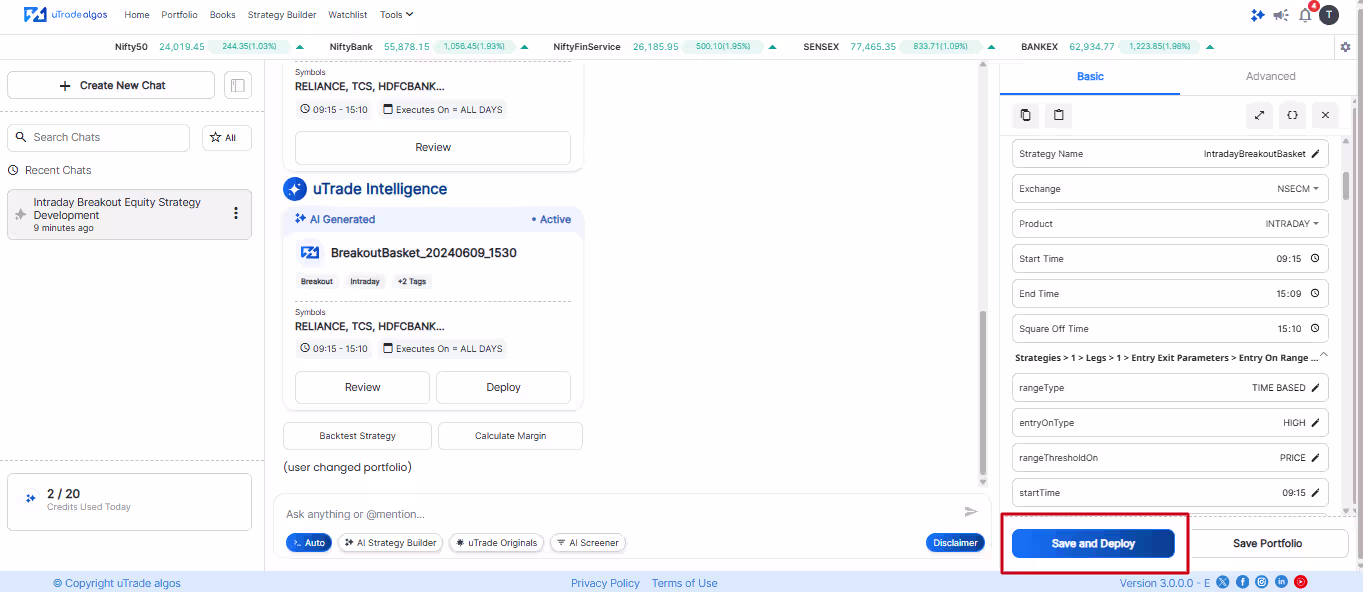Image resolution: width=1363 pixels, height=592 pixels.
Task: Toggle the uTrade Originals chip
Action: (x=497, y=543)
